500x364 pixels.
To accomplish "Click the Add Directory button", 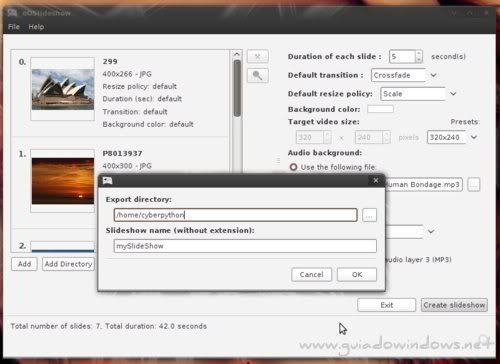I will click(x=68, y=264).
